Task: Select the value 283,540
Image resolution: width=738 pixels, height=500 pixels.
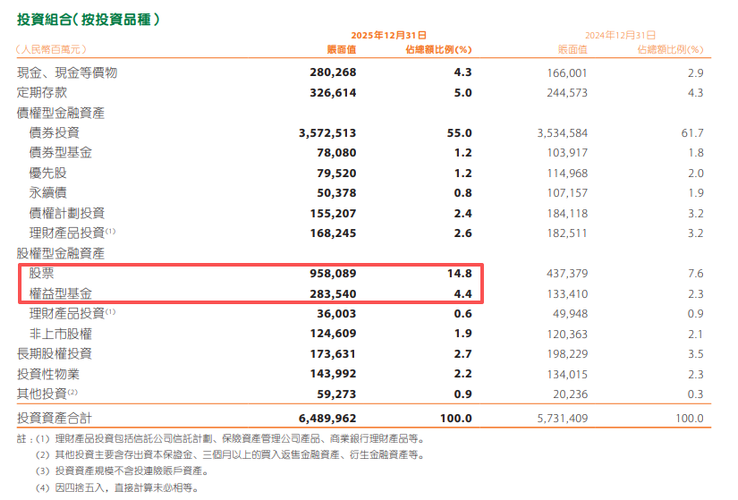Action: 333,294
